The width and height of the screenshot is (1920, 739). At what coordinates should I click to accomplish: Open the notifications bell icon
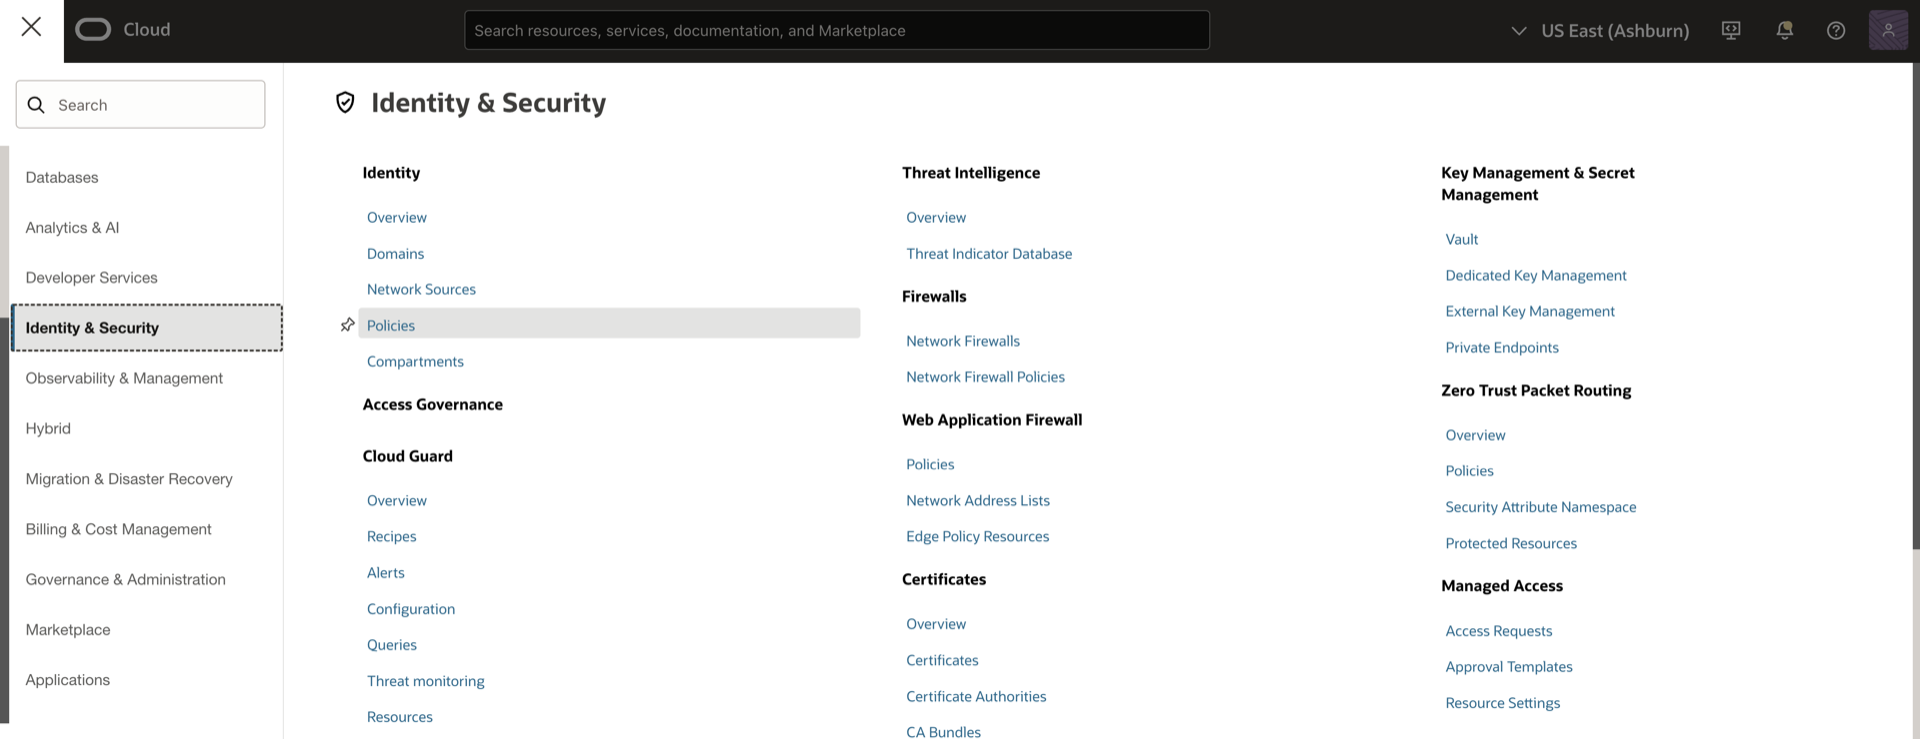(1784, 30)
